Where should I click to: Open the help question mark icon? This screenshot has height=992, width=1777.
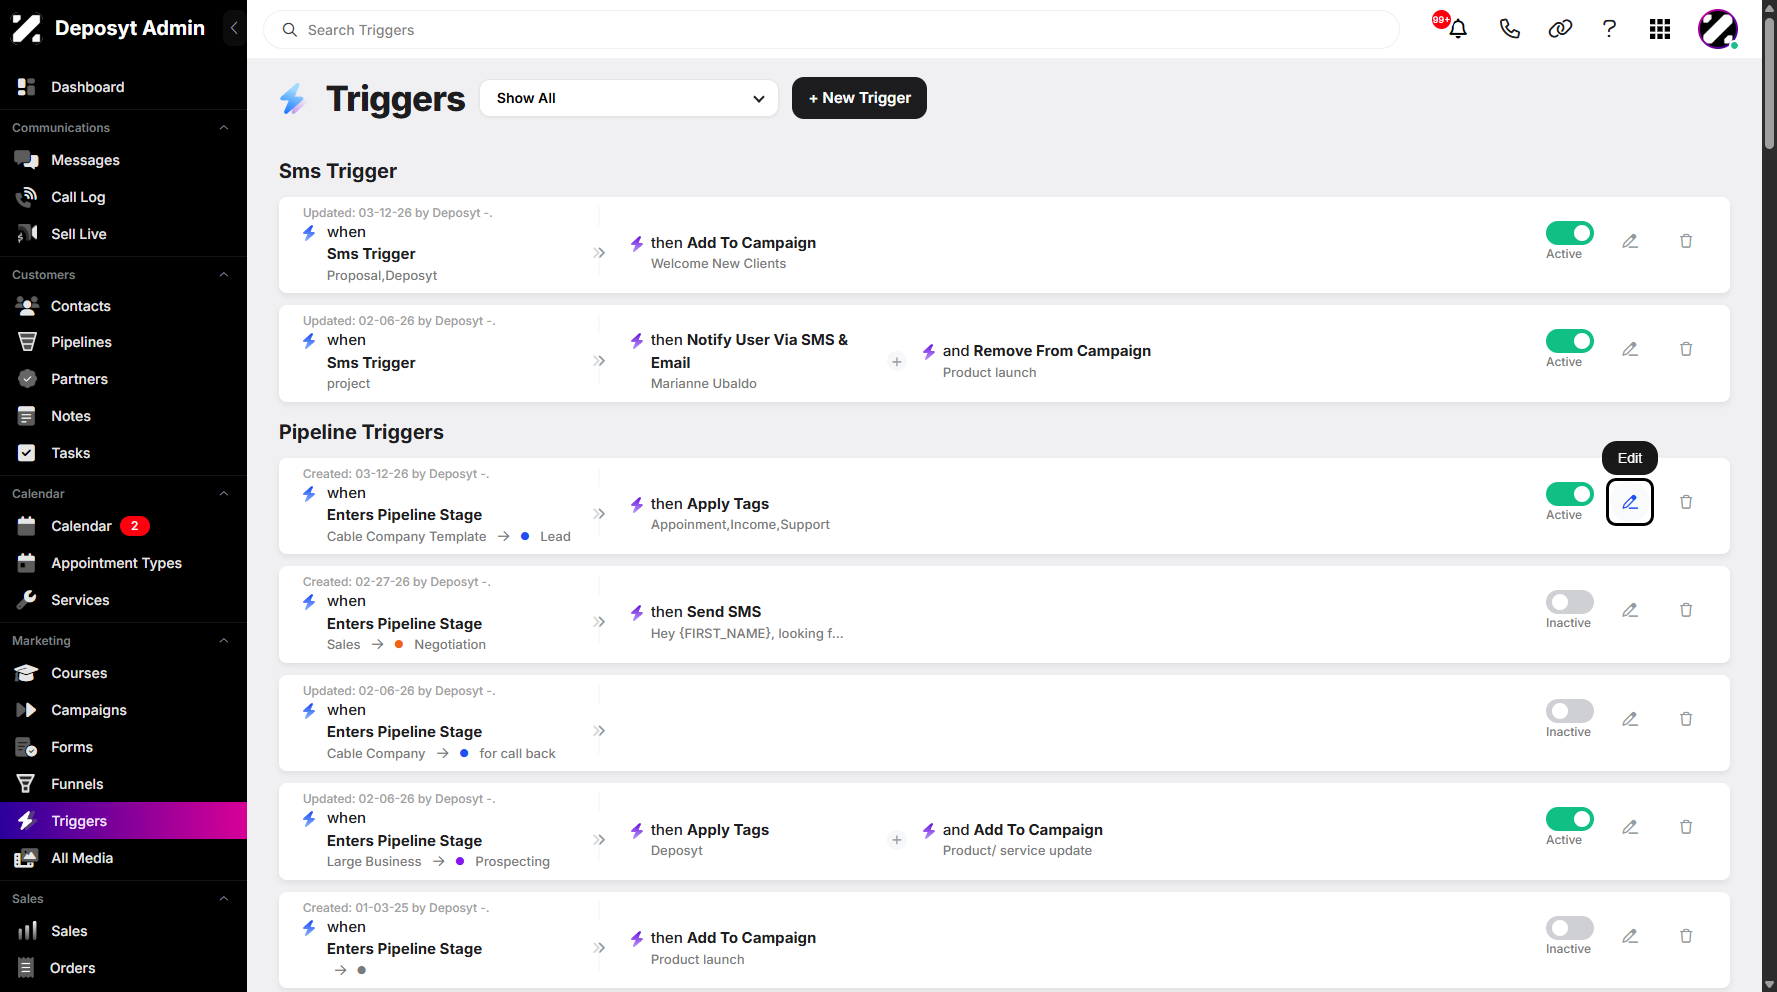(x=1609, y=29)
